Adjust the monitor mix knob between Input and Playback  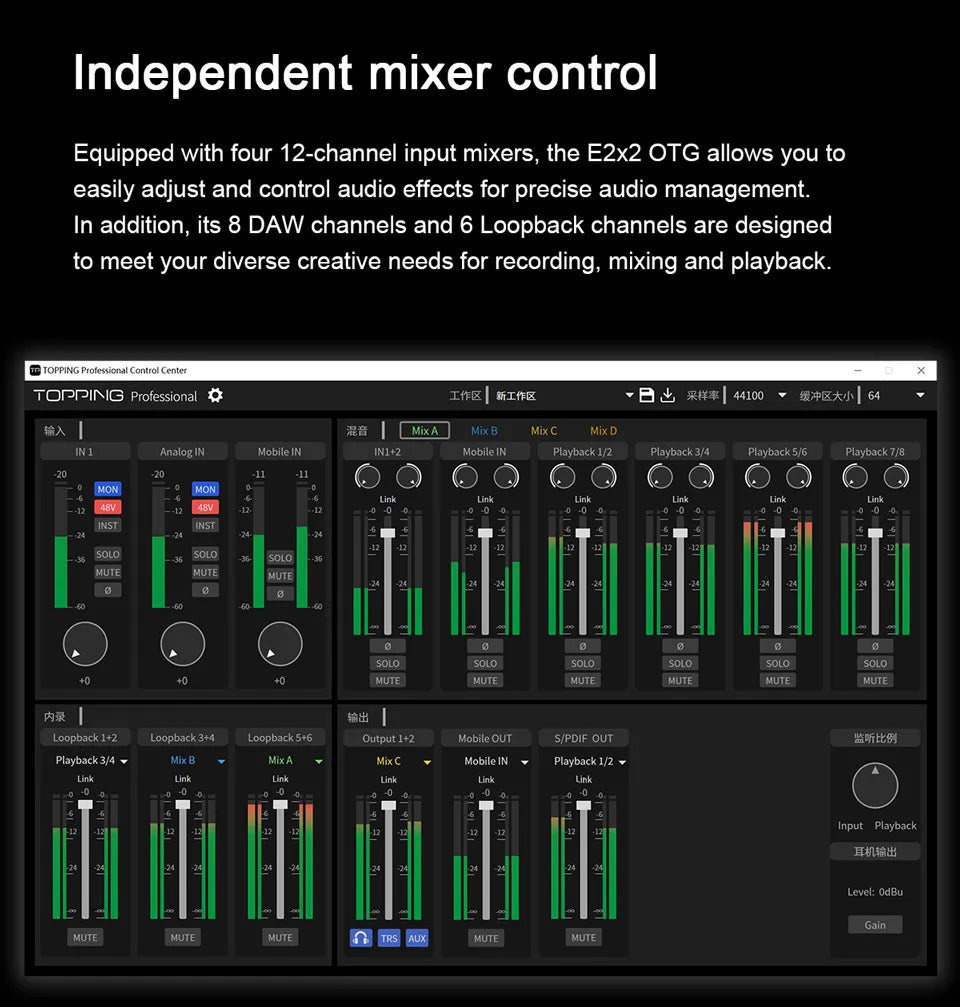pos(875,787)
